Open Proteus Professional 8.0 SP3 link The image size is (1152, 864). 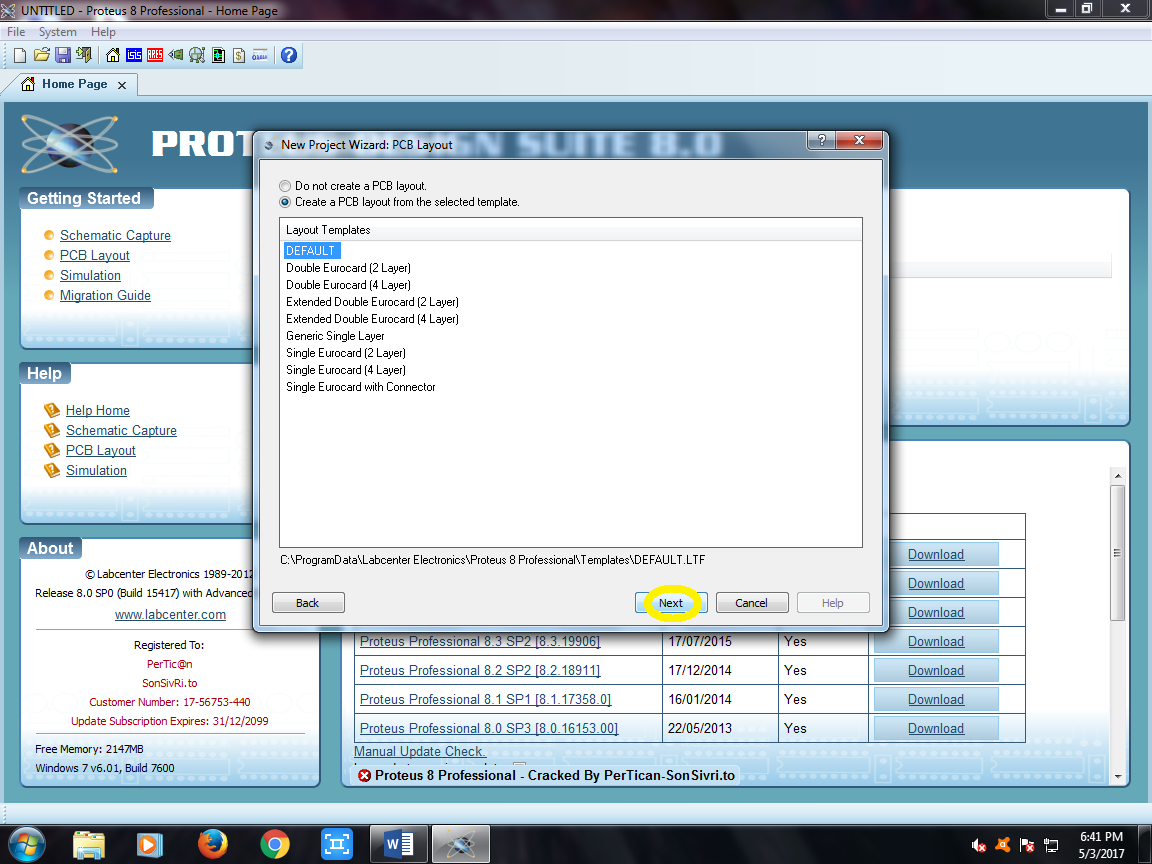point(489,728)
